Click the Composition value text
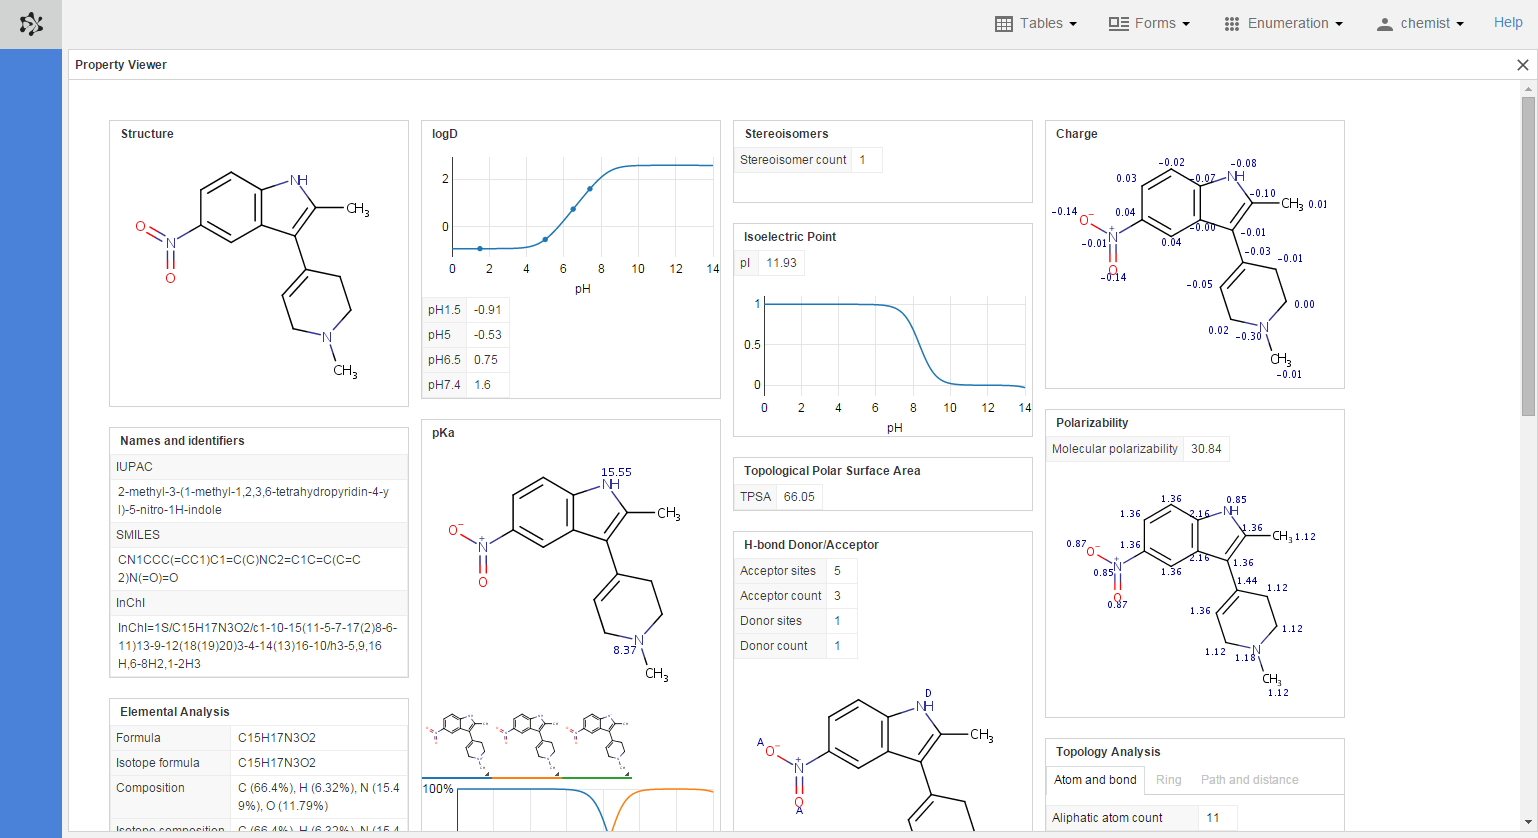 tap(318, 797)
